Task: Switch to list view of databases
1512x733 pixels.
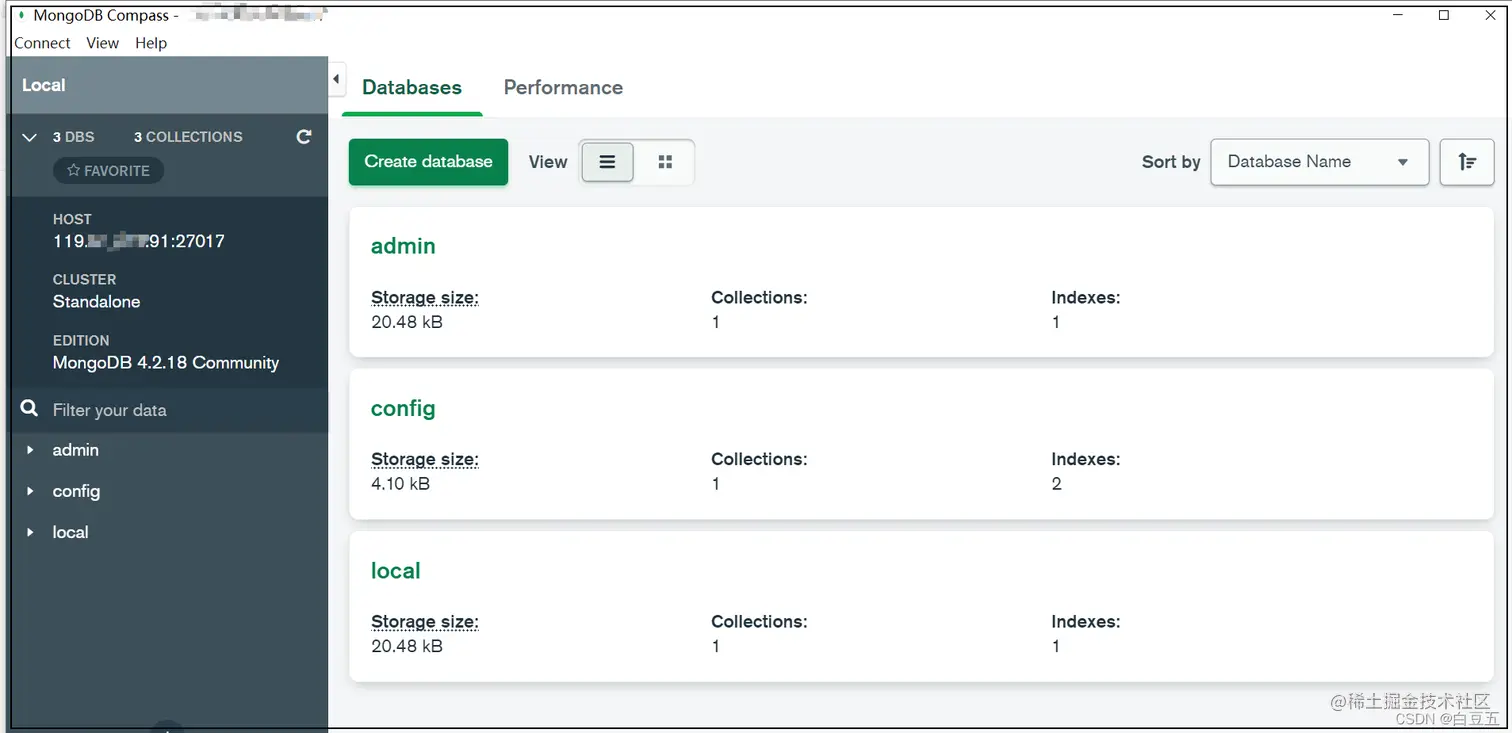Action: click(x=607, y=162)
